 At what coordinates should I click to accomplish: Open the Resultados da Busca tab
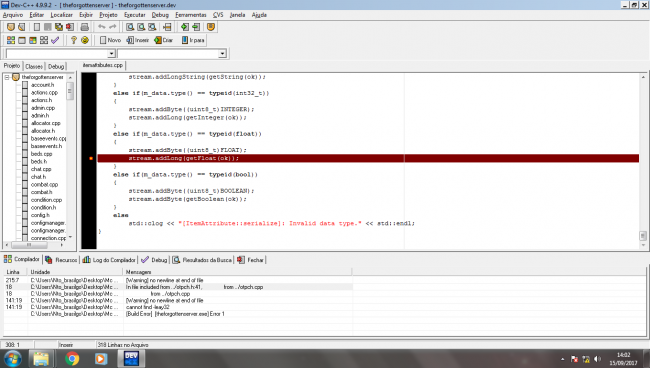coord(202,260)
